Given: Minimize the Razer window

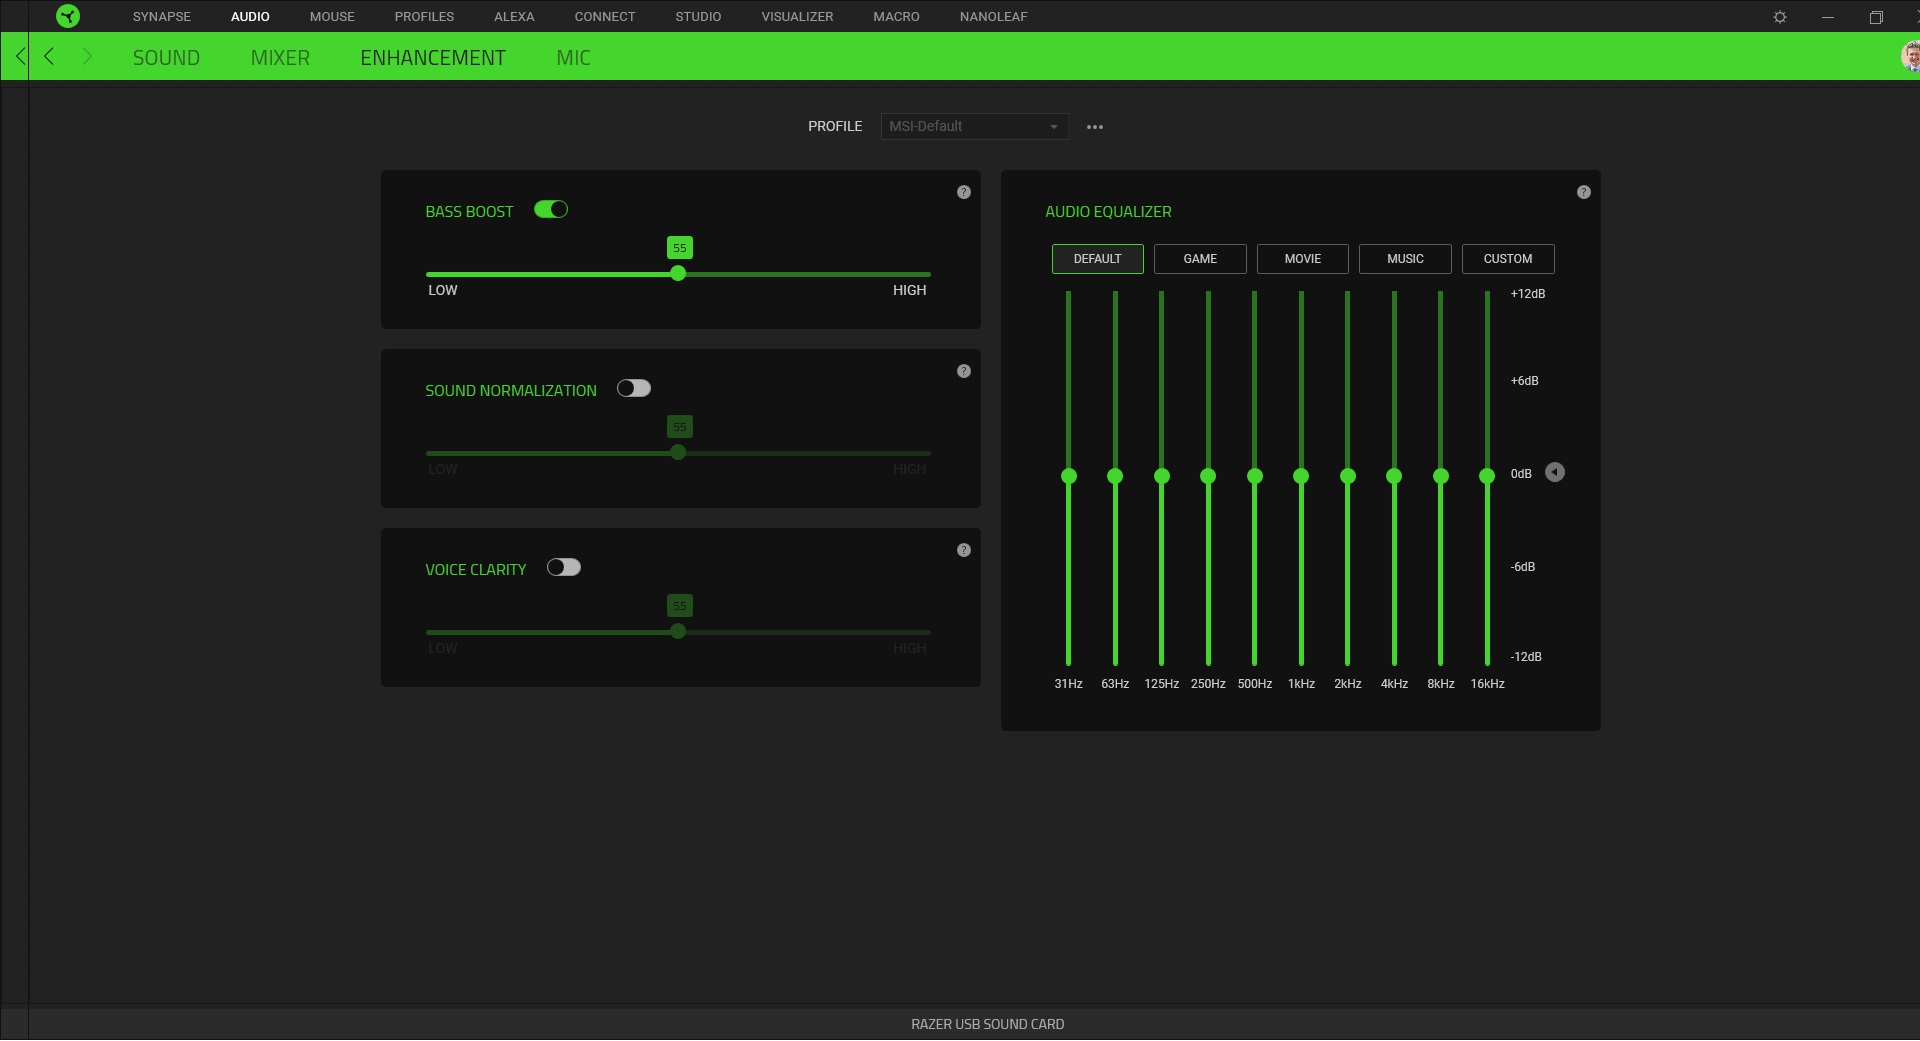Looking at the screenshot, I should pos(1828,17).
